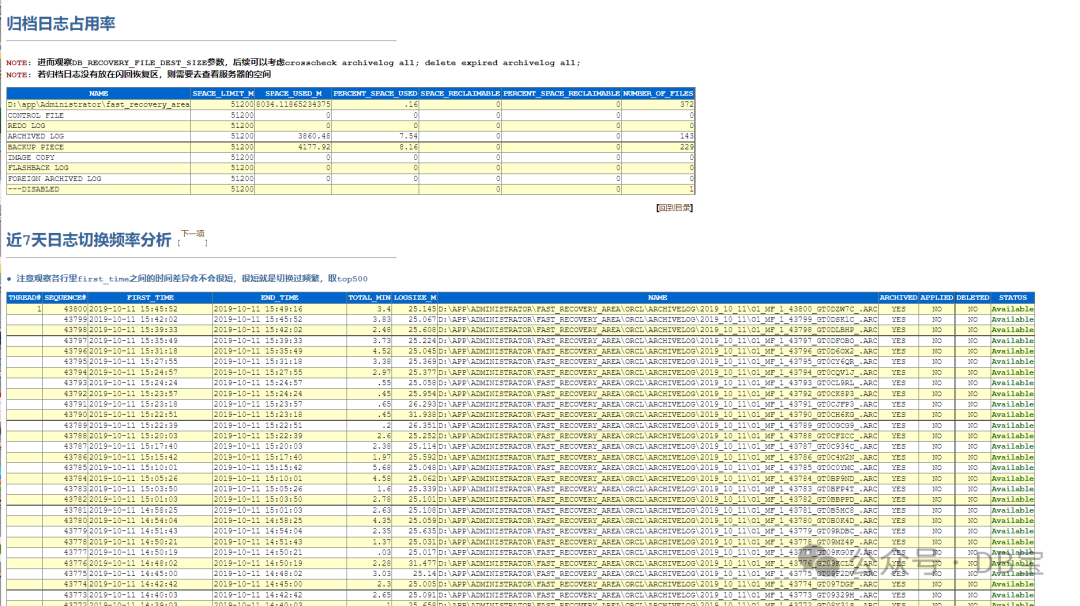Click the STATUS column header
1080x606 pixels.
(1012, 297)
